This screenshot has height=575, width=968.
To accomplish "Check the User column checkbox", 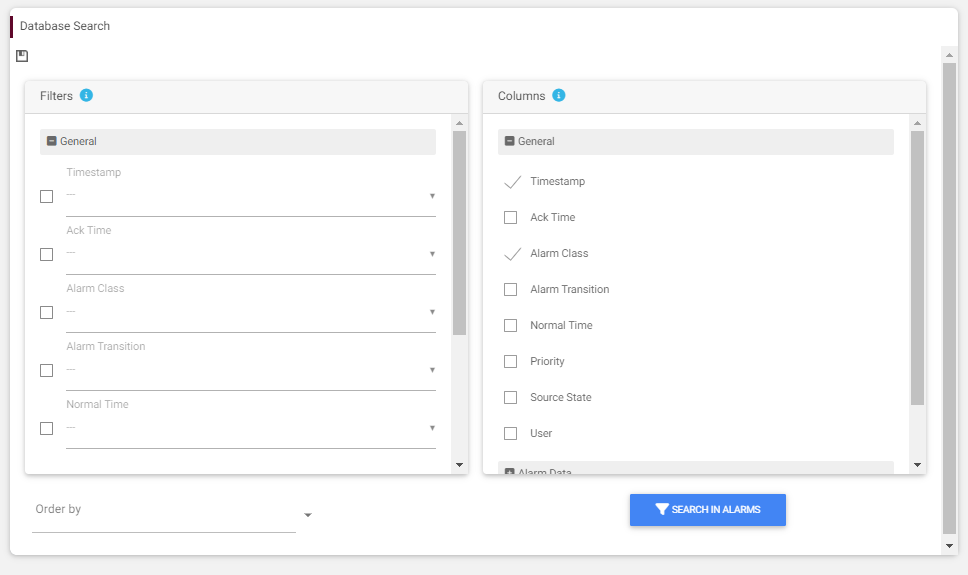I will pyautogui.click(x=510, y=433).
